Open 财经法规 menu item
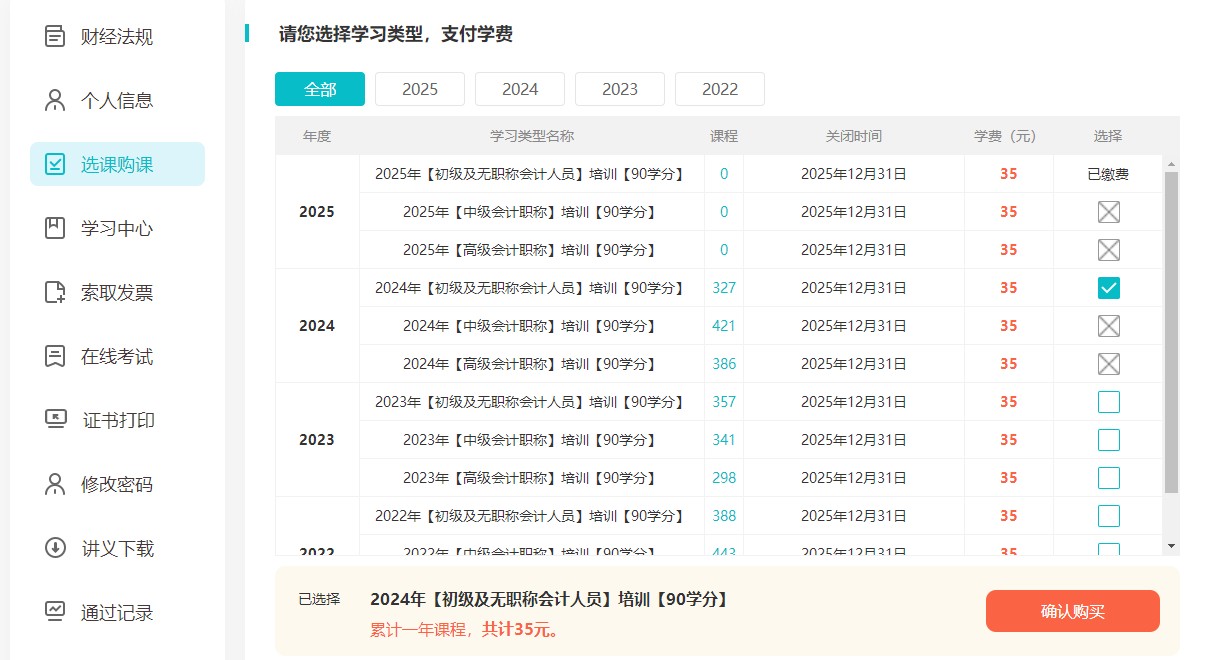 point(117,37)
